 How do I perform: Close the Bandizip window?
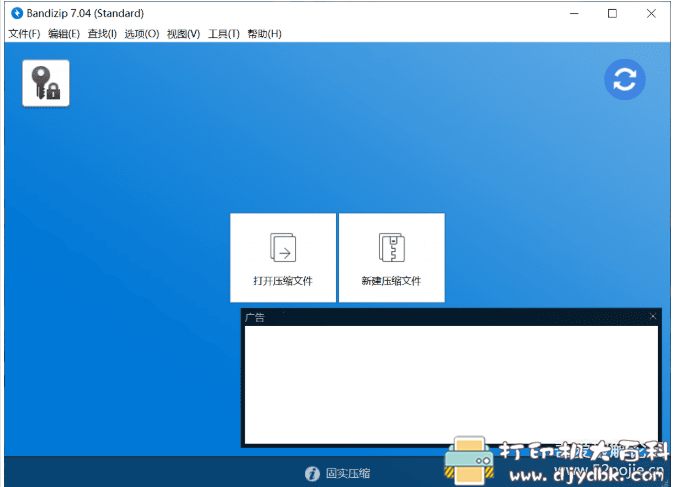pyautogui.click(x=651, y=14)
